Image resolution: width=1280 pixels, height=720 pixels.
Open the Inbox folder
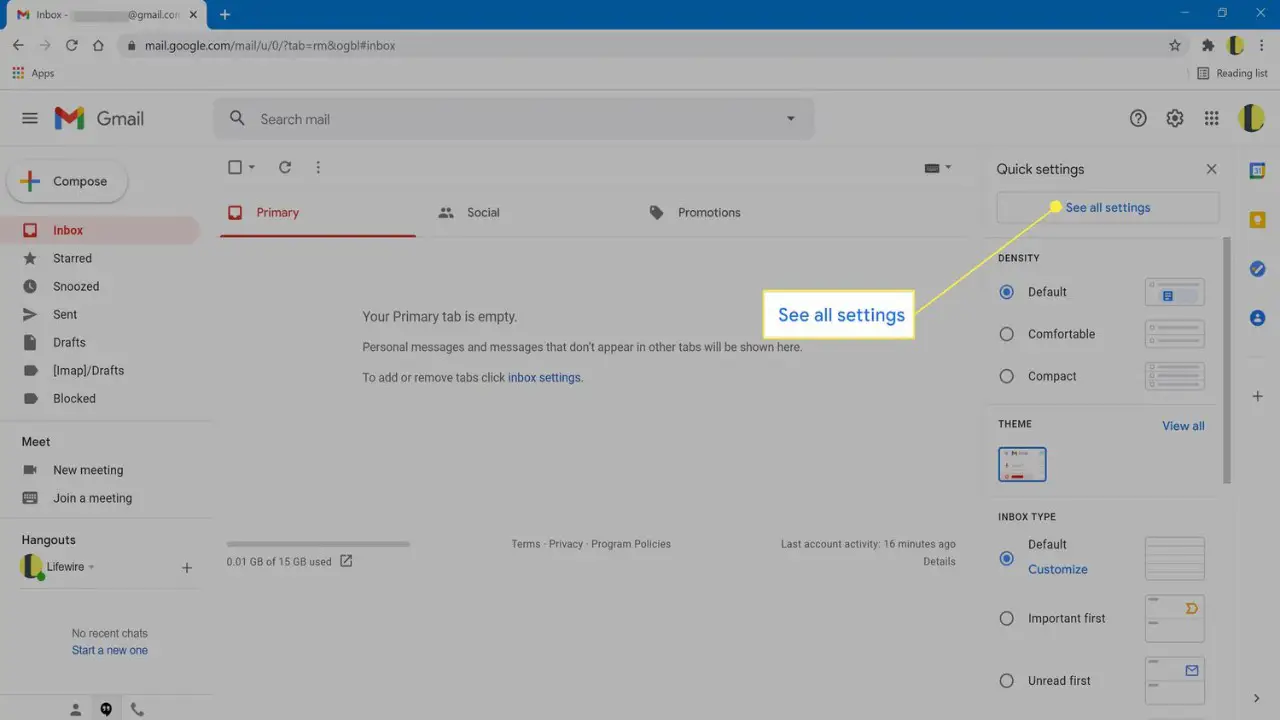100,230
